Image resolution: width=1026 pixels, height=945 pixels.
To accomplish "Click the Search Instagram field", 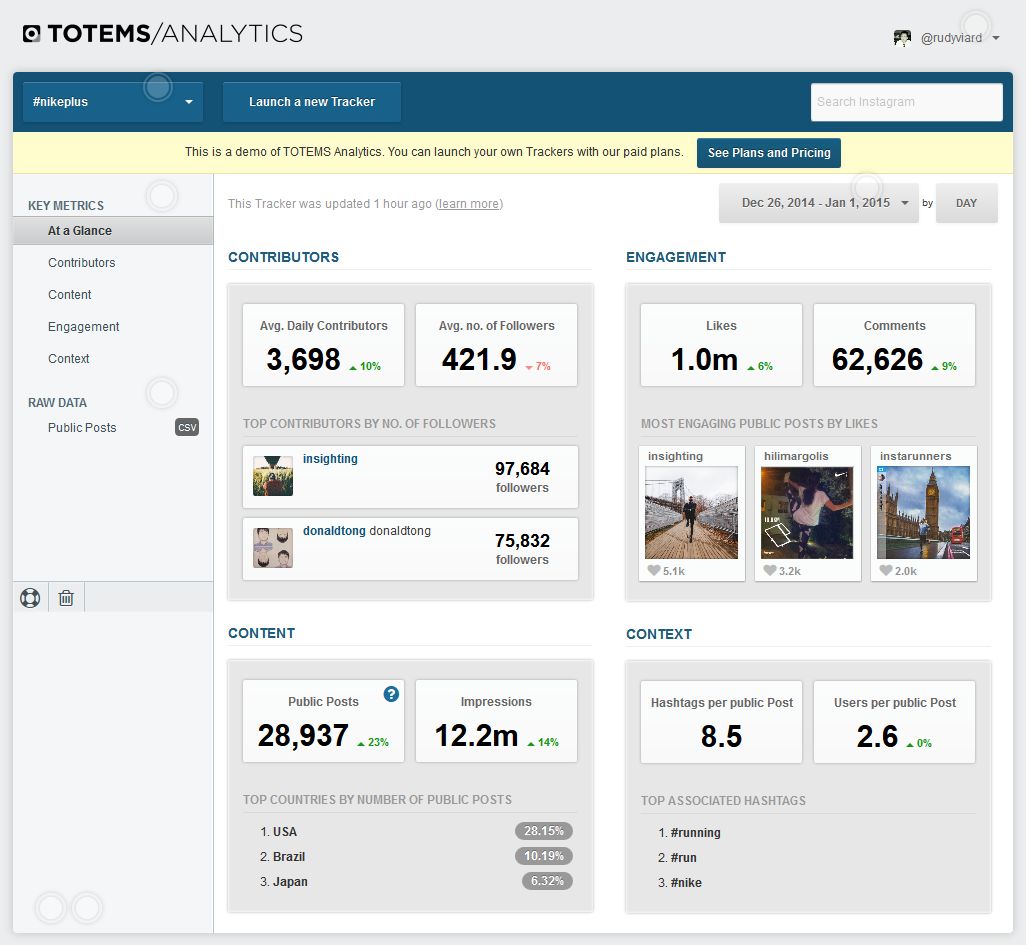I will [906, 101].
